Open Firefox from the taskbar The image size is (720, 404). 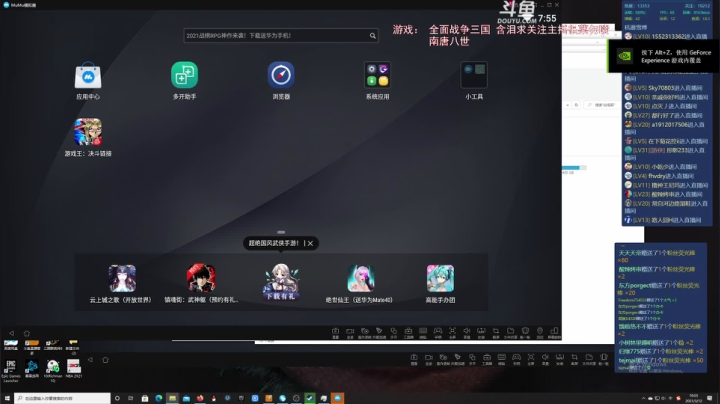[200, 398]
